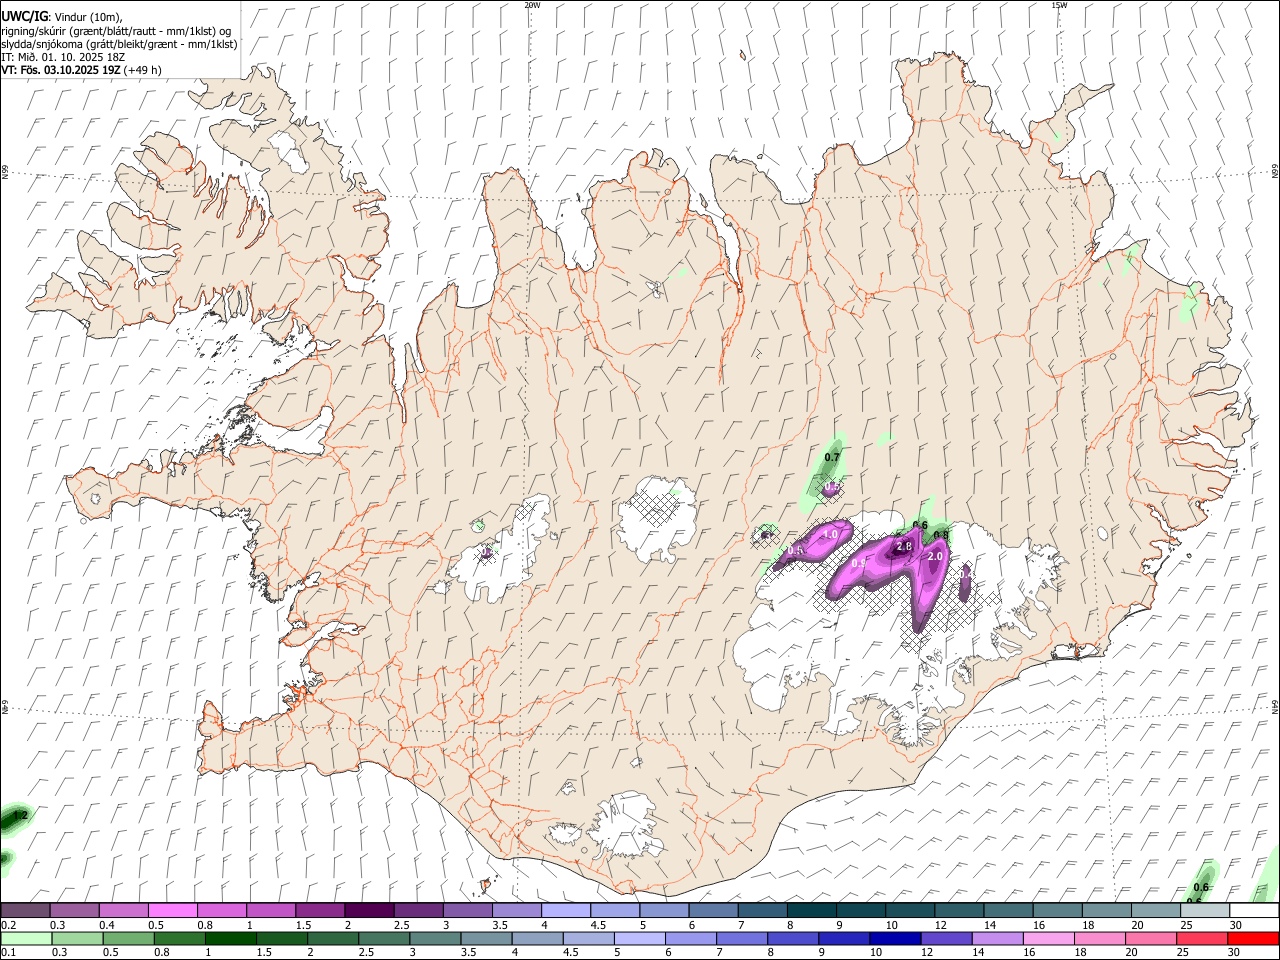
Task: Click the '4.5' label under top legend row
Action: [598, 925]
